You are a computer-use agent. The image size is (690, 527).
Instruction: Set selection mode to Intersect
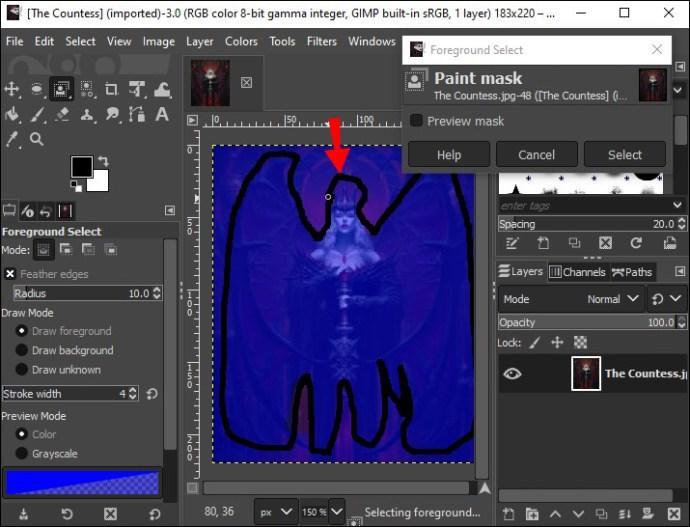111,250
